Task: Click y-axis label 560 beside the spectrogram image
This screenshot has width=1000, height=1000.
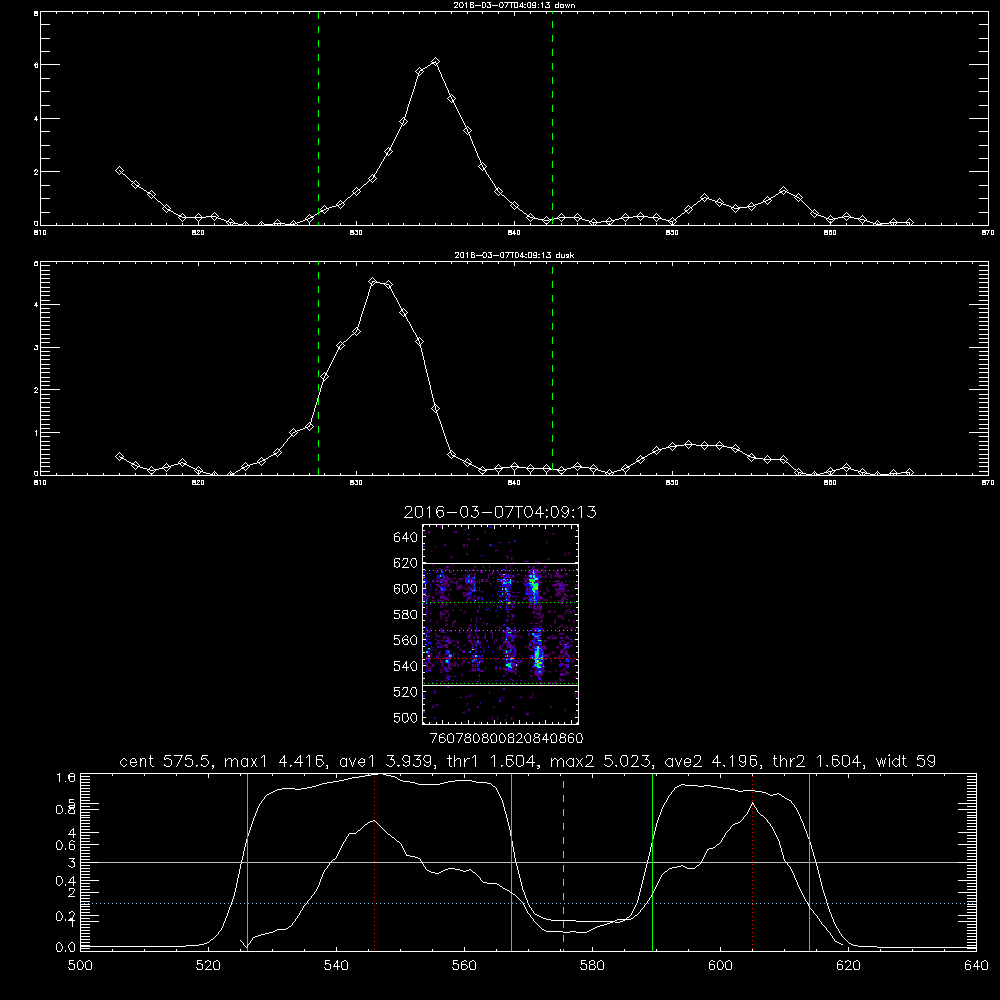Action: tap(406, 640)
